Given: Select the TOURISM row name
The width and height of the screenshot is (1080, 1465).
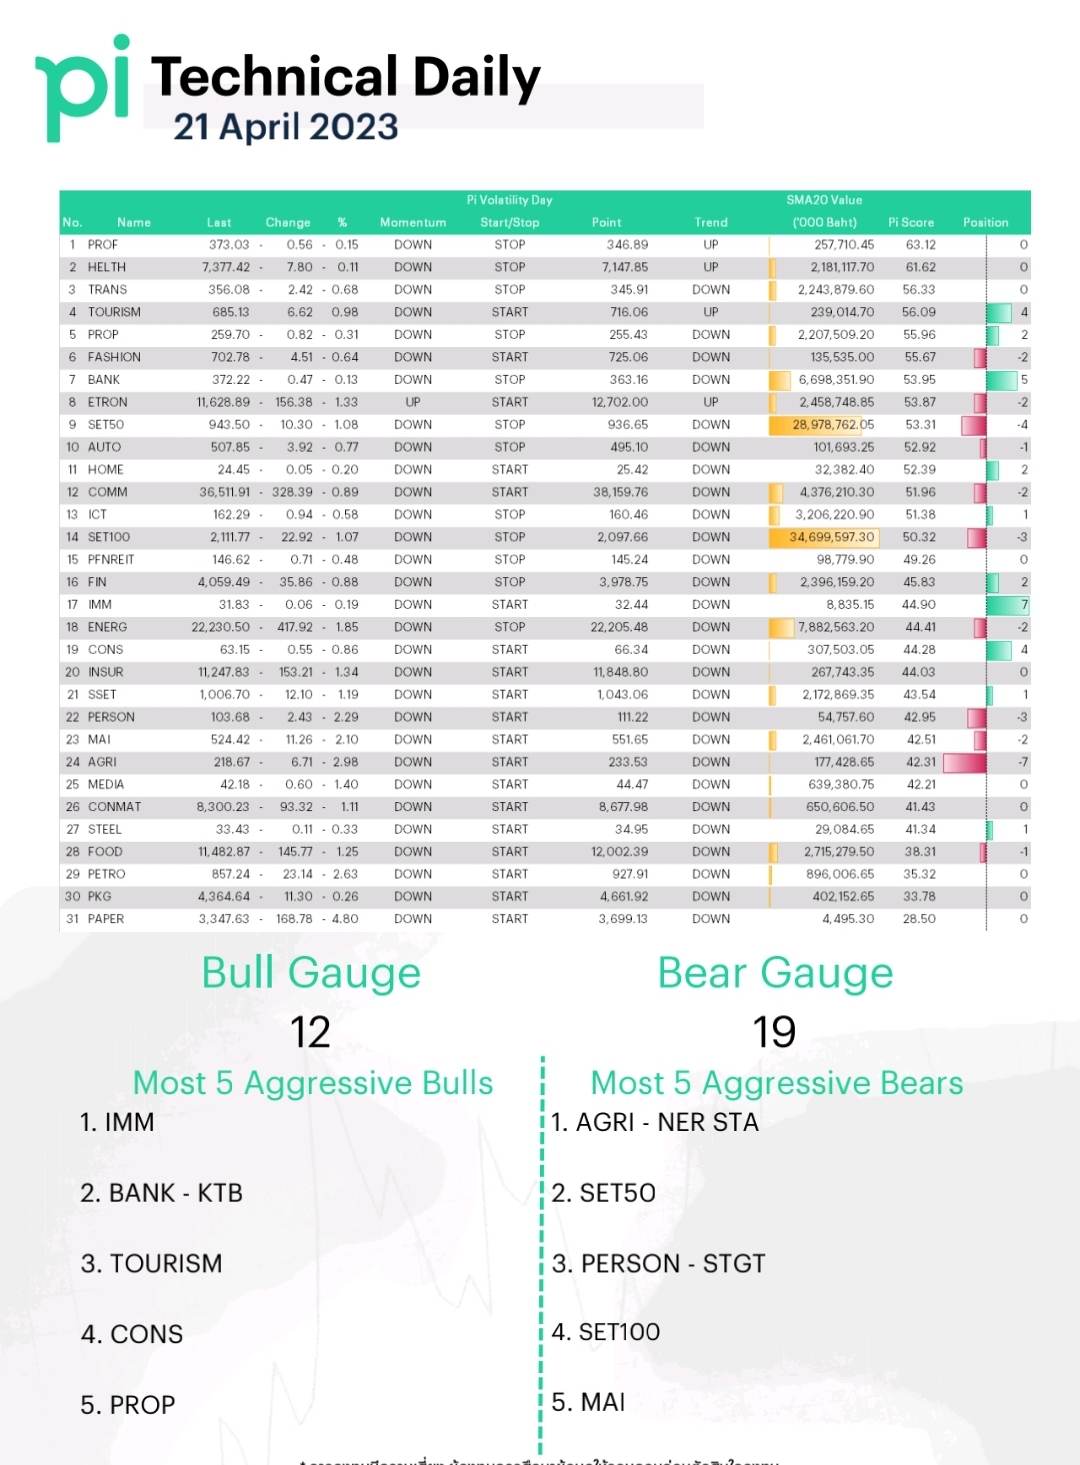Looking at the screenshot, I should (114, 312).
